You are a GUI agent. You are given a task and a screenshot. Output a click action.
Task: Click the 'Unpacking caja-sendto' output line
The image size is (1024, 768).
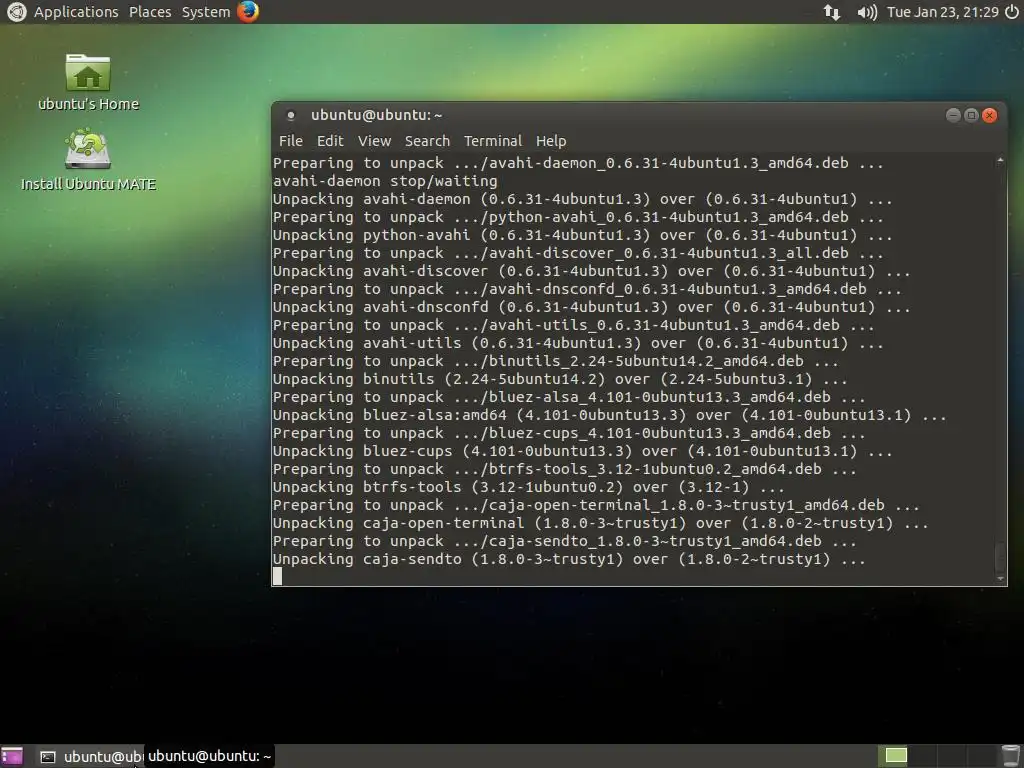(569, 560)
